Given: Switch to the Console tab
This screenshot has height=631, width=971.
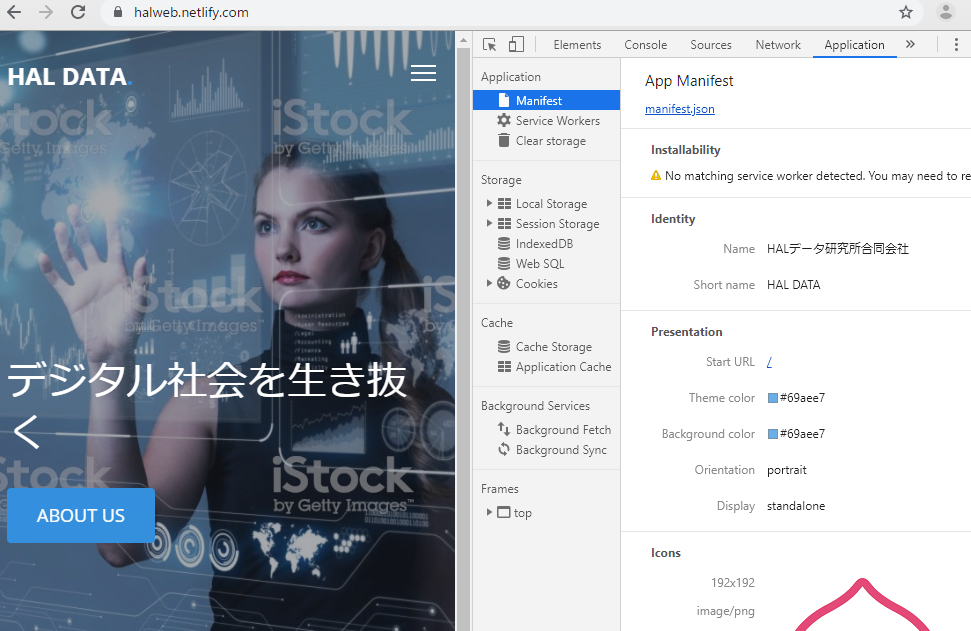Looking at the screenshot, I should [x=645, y=45].
